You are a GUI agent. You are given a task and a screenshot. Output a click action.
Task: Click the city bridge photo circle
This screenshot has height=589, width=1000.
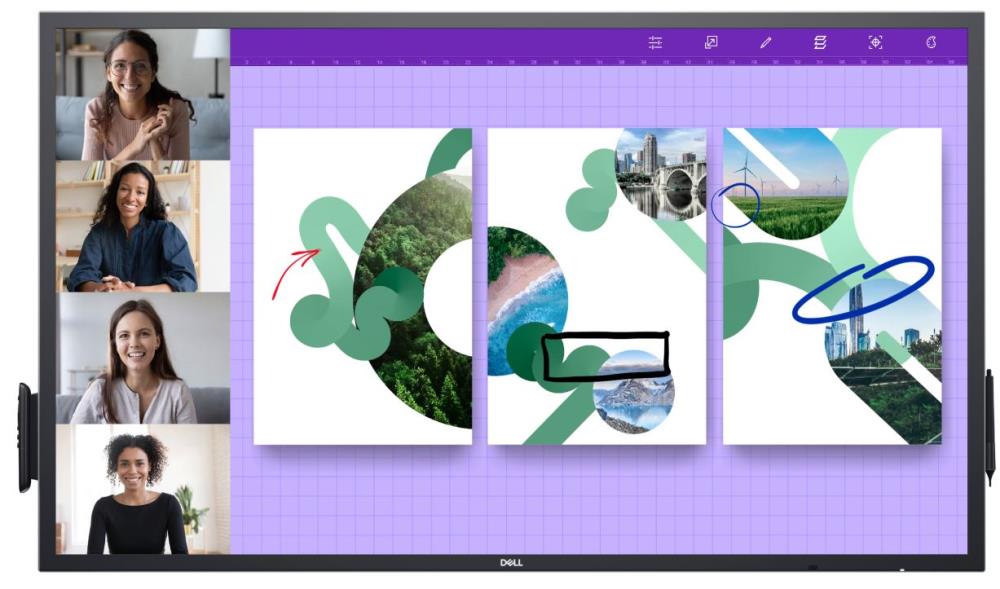660,173
